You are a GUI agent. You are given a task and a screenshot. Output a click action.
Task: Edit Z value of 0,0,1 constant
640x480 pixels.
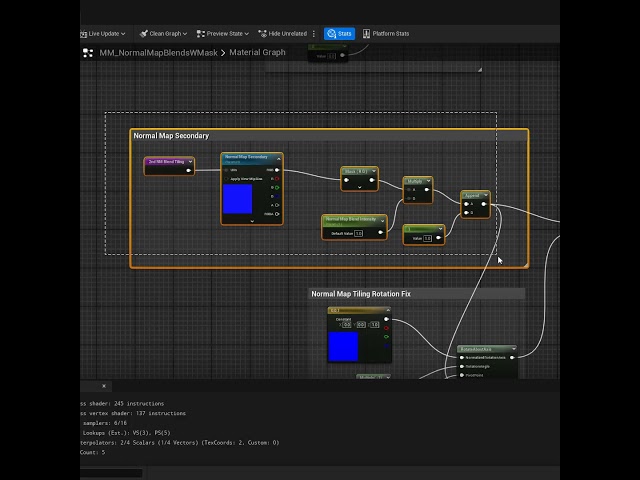(375, 325)
